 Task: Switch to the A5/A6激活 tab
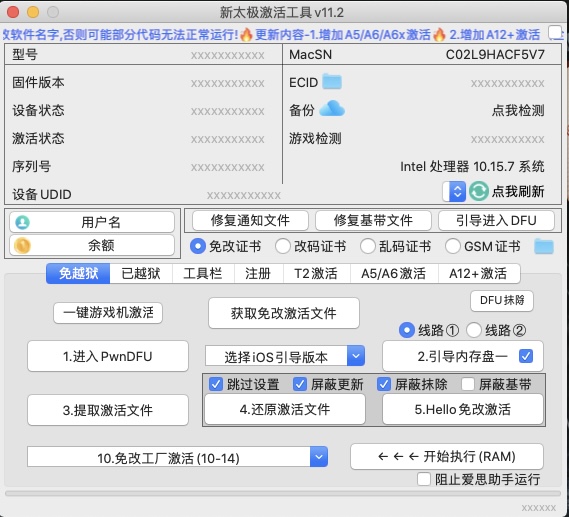tap(393, 274)
